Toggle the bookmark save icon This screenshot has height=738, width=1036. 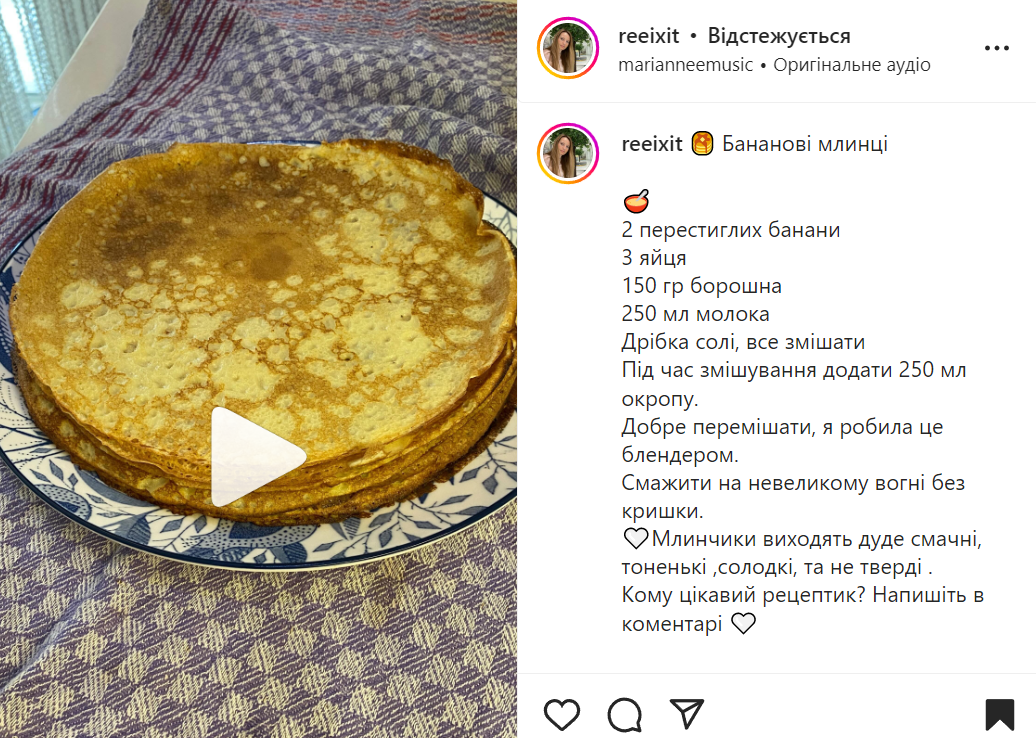(x=1000, y=715)
